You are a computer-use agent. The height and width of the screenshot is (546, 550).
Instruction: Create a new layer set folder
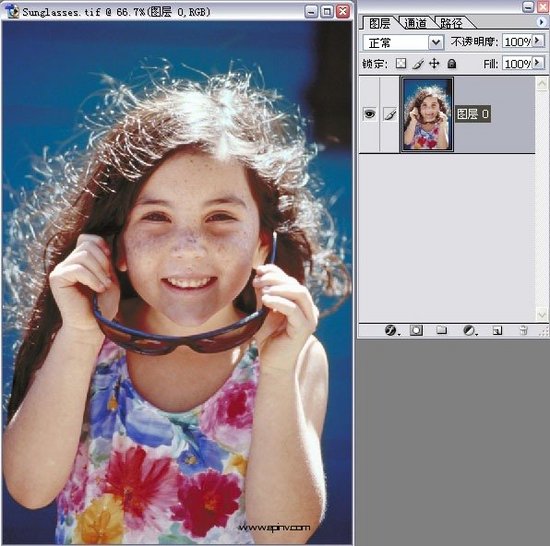(x=441, y=330)
